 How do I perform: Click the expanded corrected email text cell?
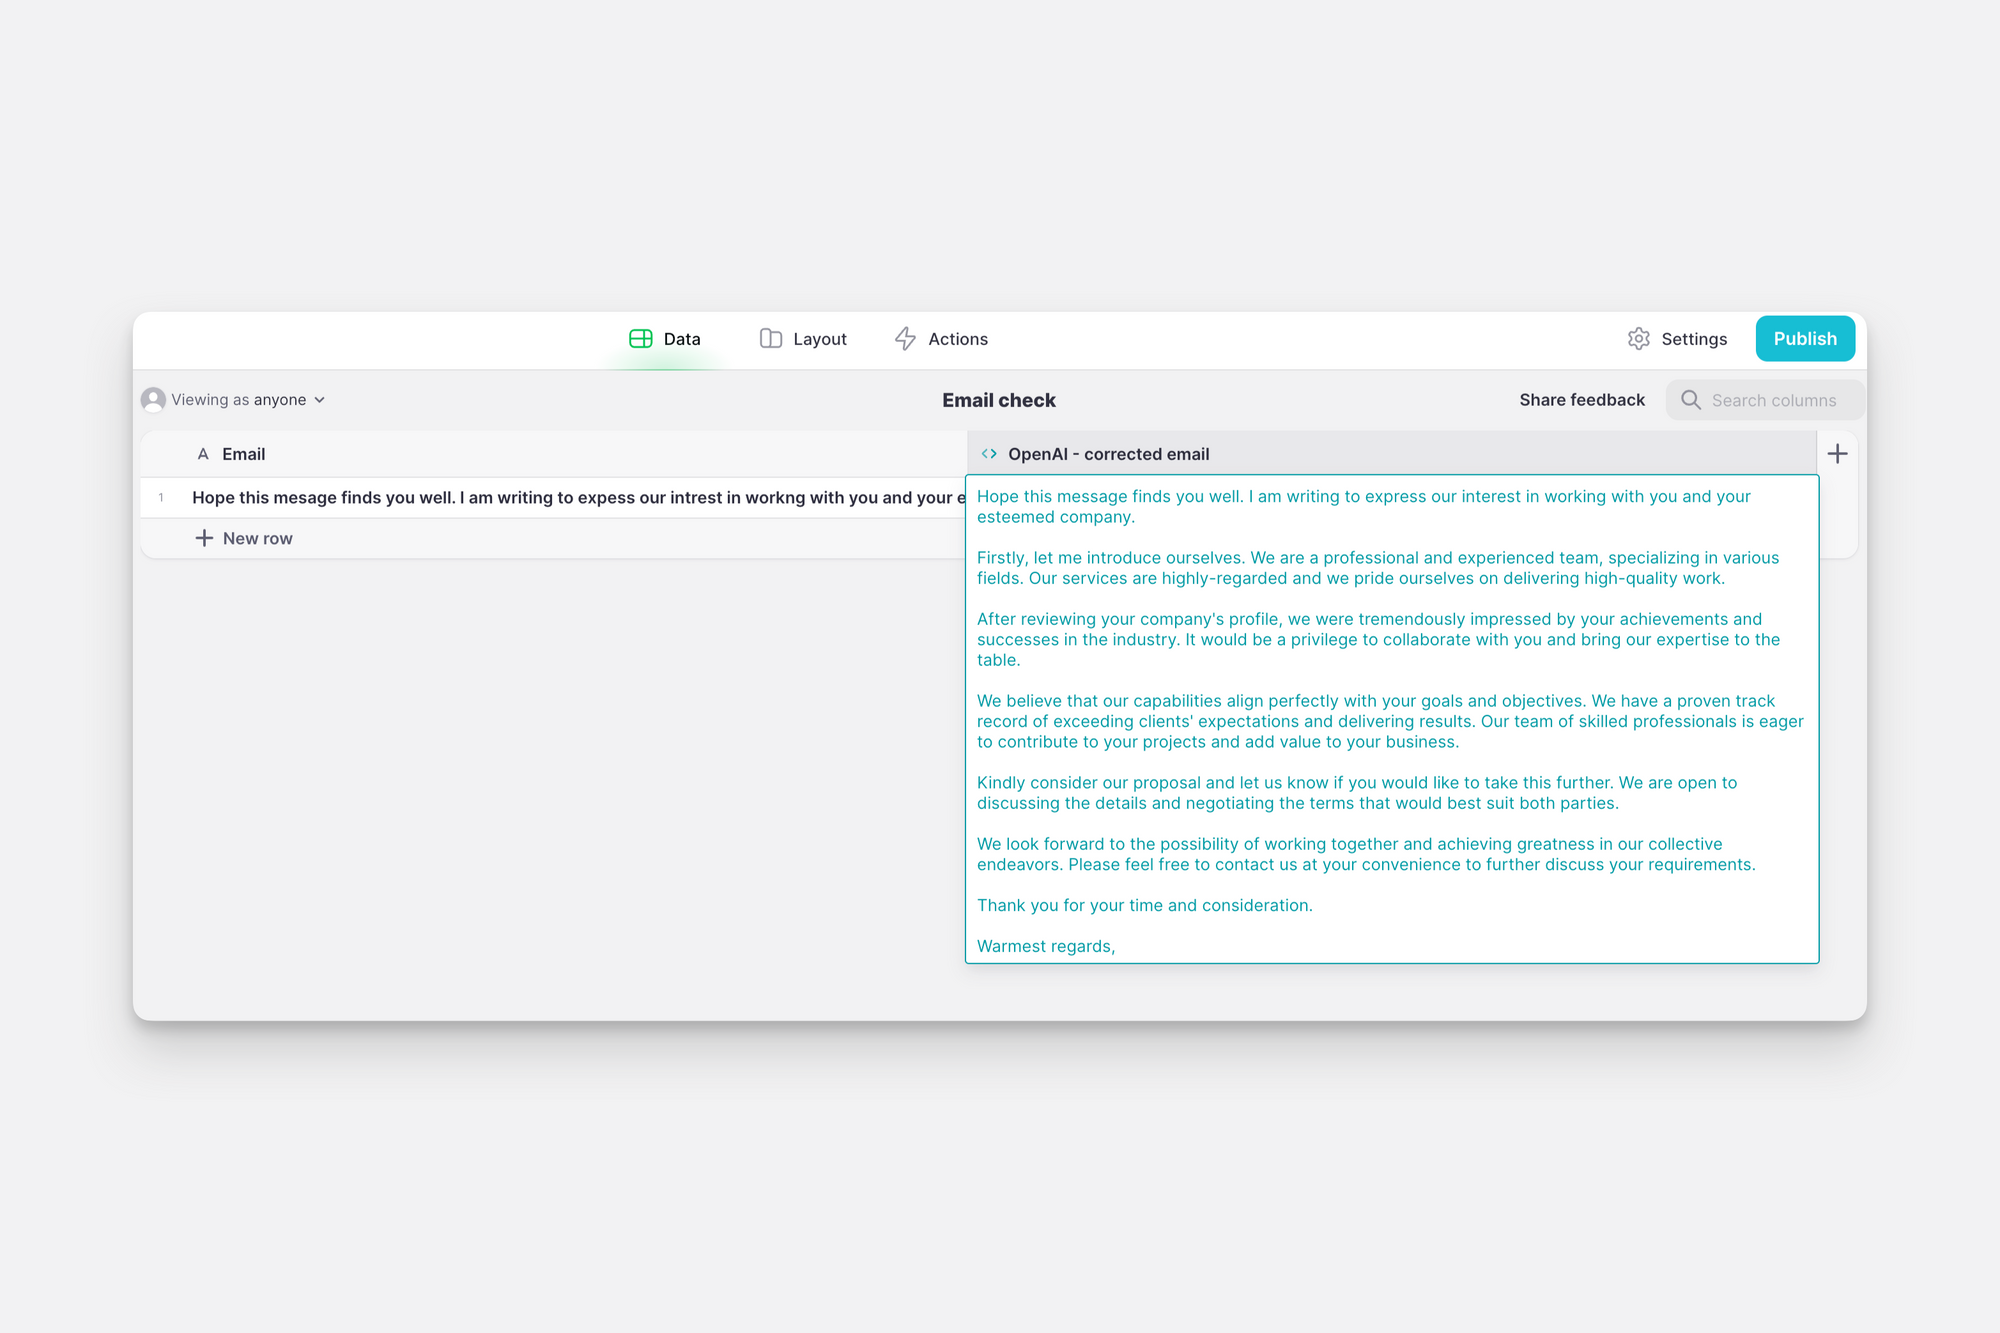tap(1390, 720)
